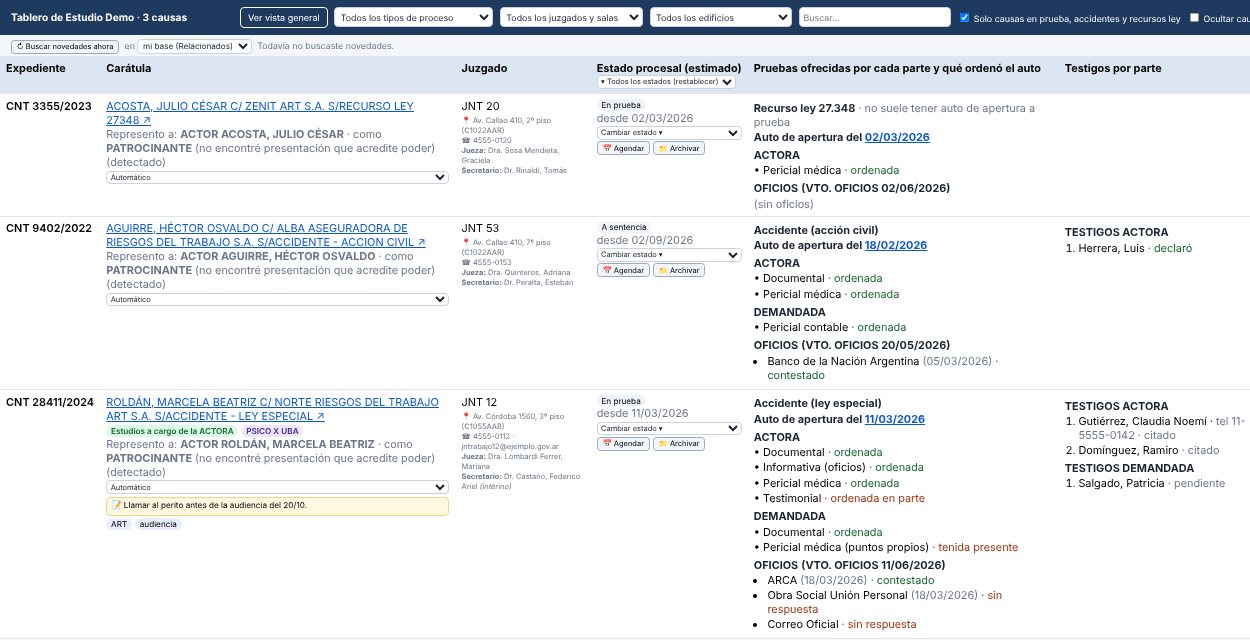The width and height of the screenshot is (1250, 640).
Task: Open the auto de apertura link dated 02/03/2026
Action: point(897,137)
